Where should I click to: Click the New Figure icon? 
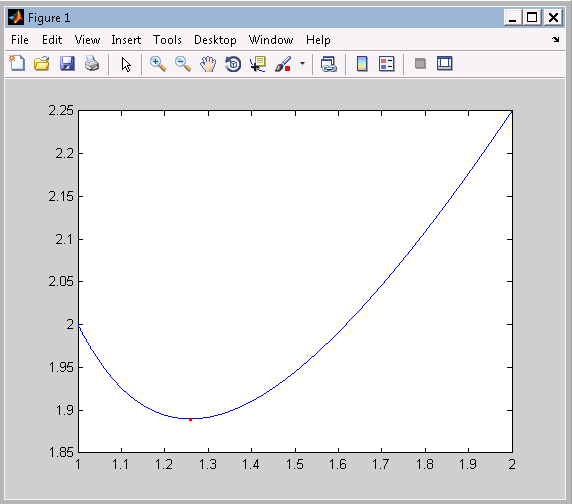[x=17, y=64]
